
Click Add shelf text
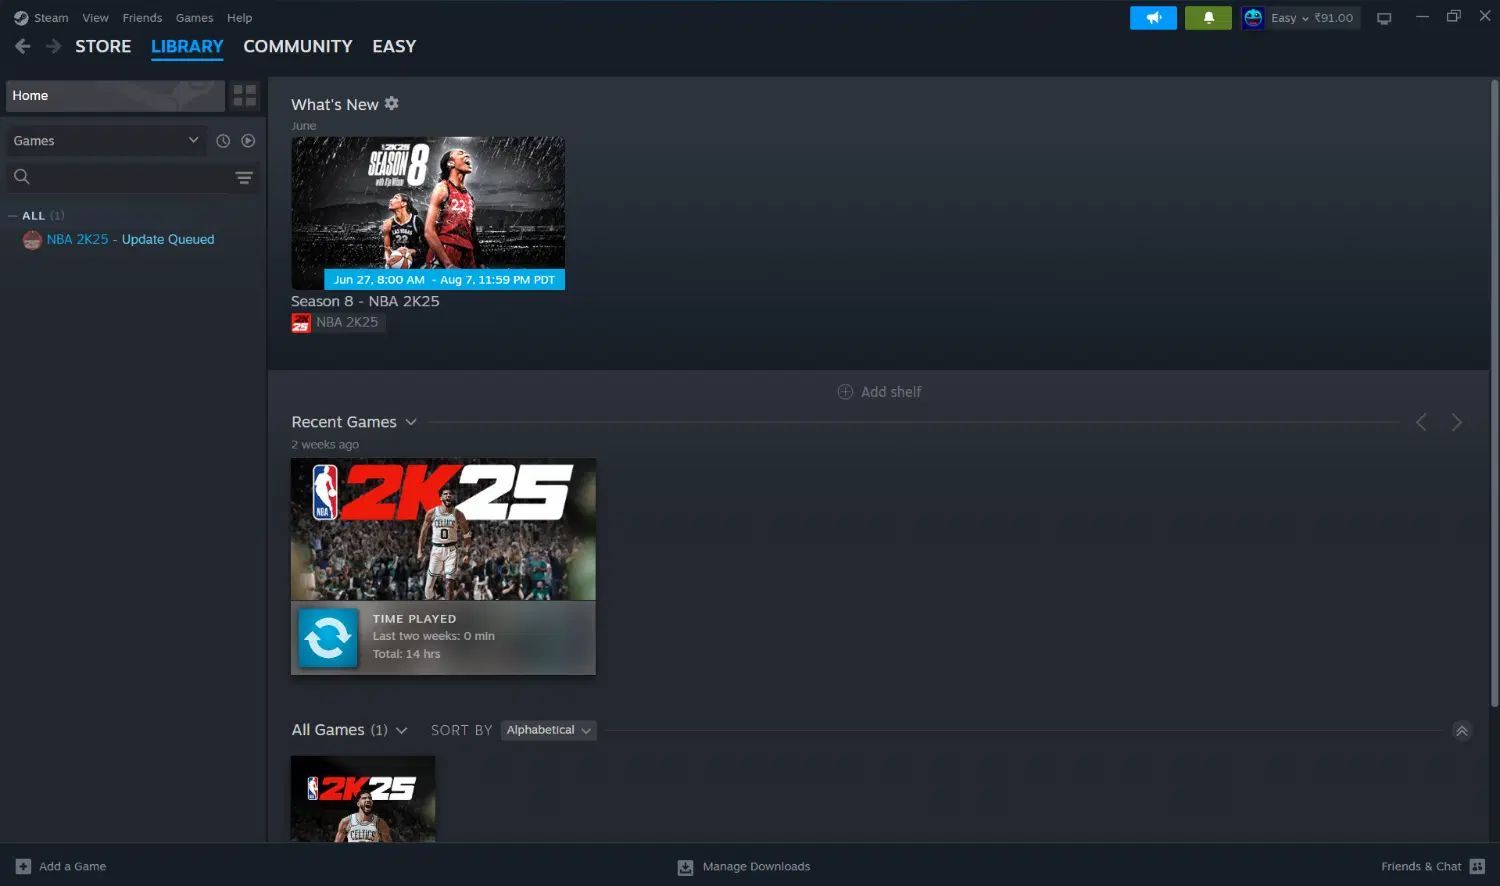click(891, 392)
